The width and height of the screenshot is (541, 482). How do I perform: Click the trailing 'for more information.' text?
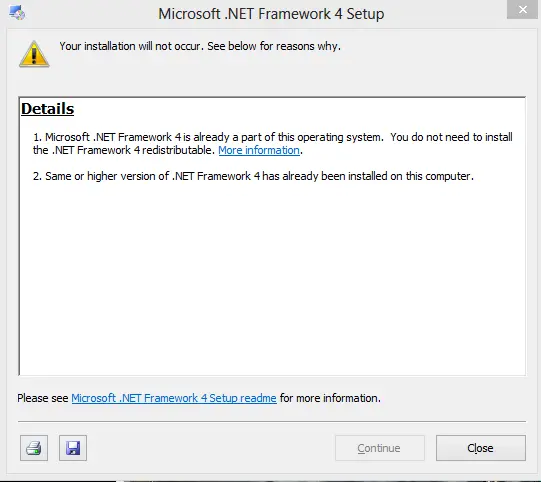coord(330,398)
